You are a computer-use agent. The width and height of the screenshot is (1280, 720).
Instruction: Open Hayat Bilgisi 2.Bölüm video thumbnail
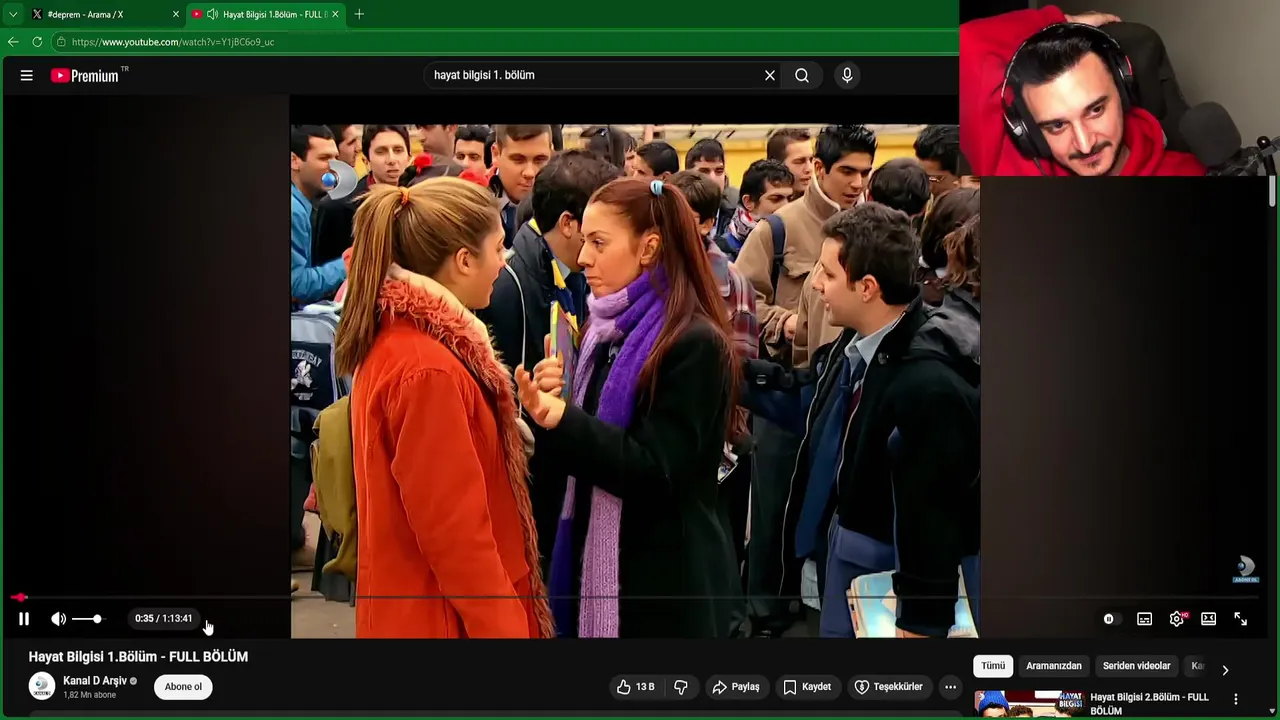click(x=1029, y=704)
